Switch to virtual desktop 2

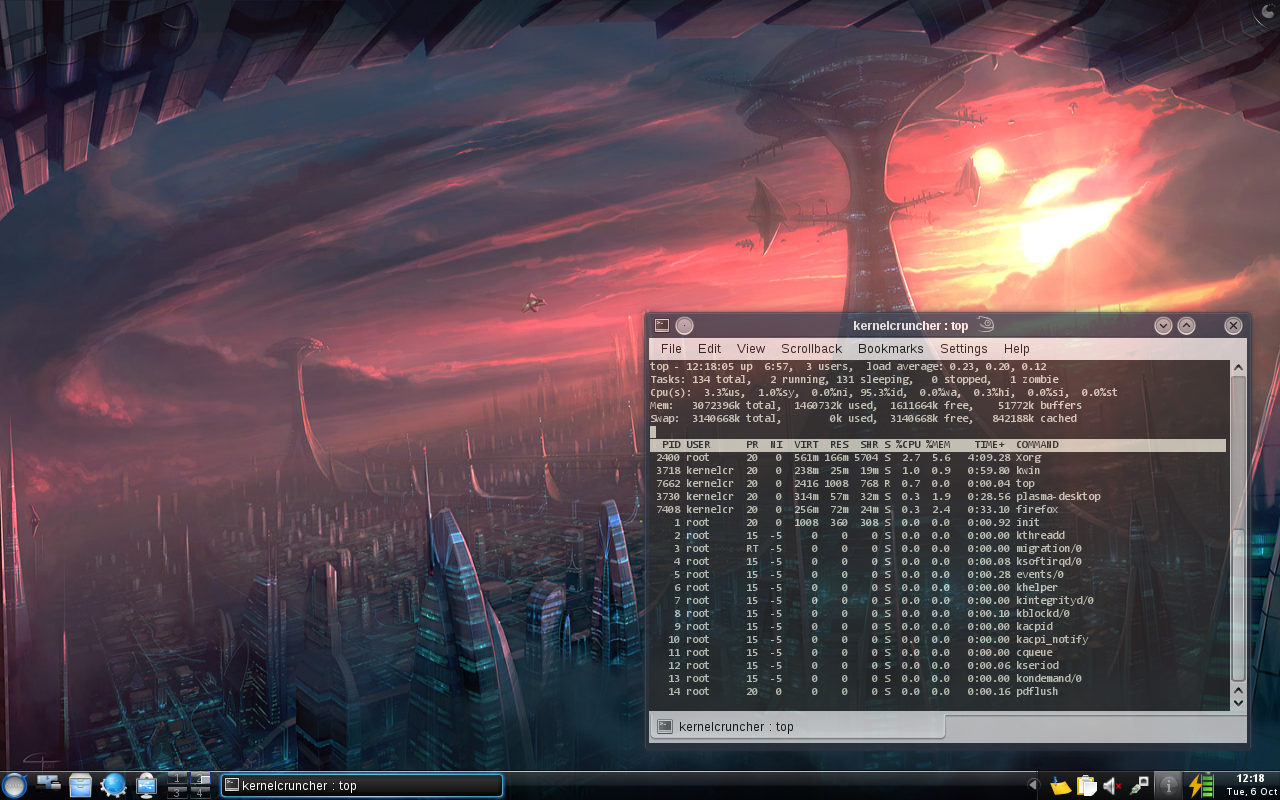201,779
